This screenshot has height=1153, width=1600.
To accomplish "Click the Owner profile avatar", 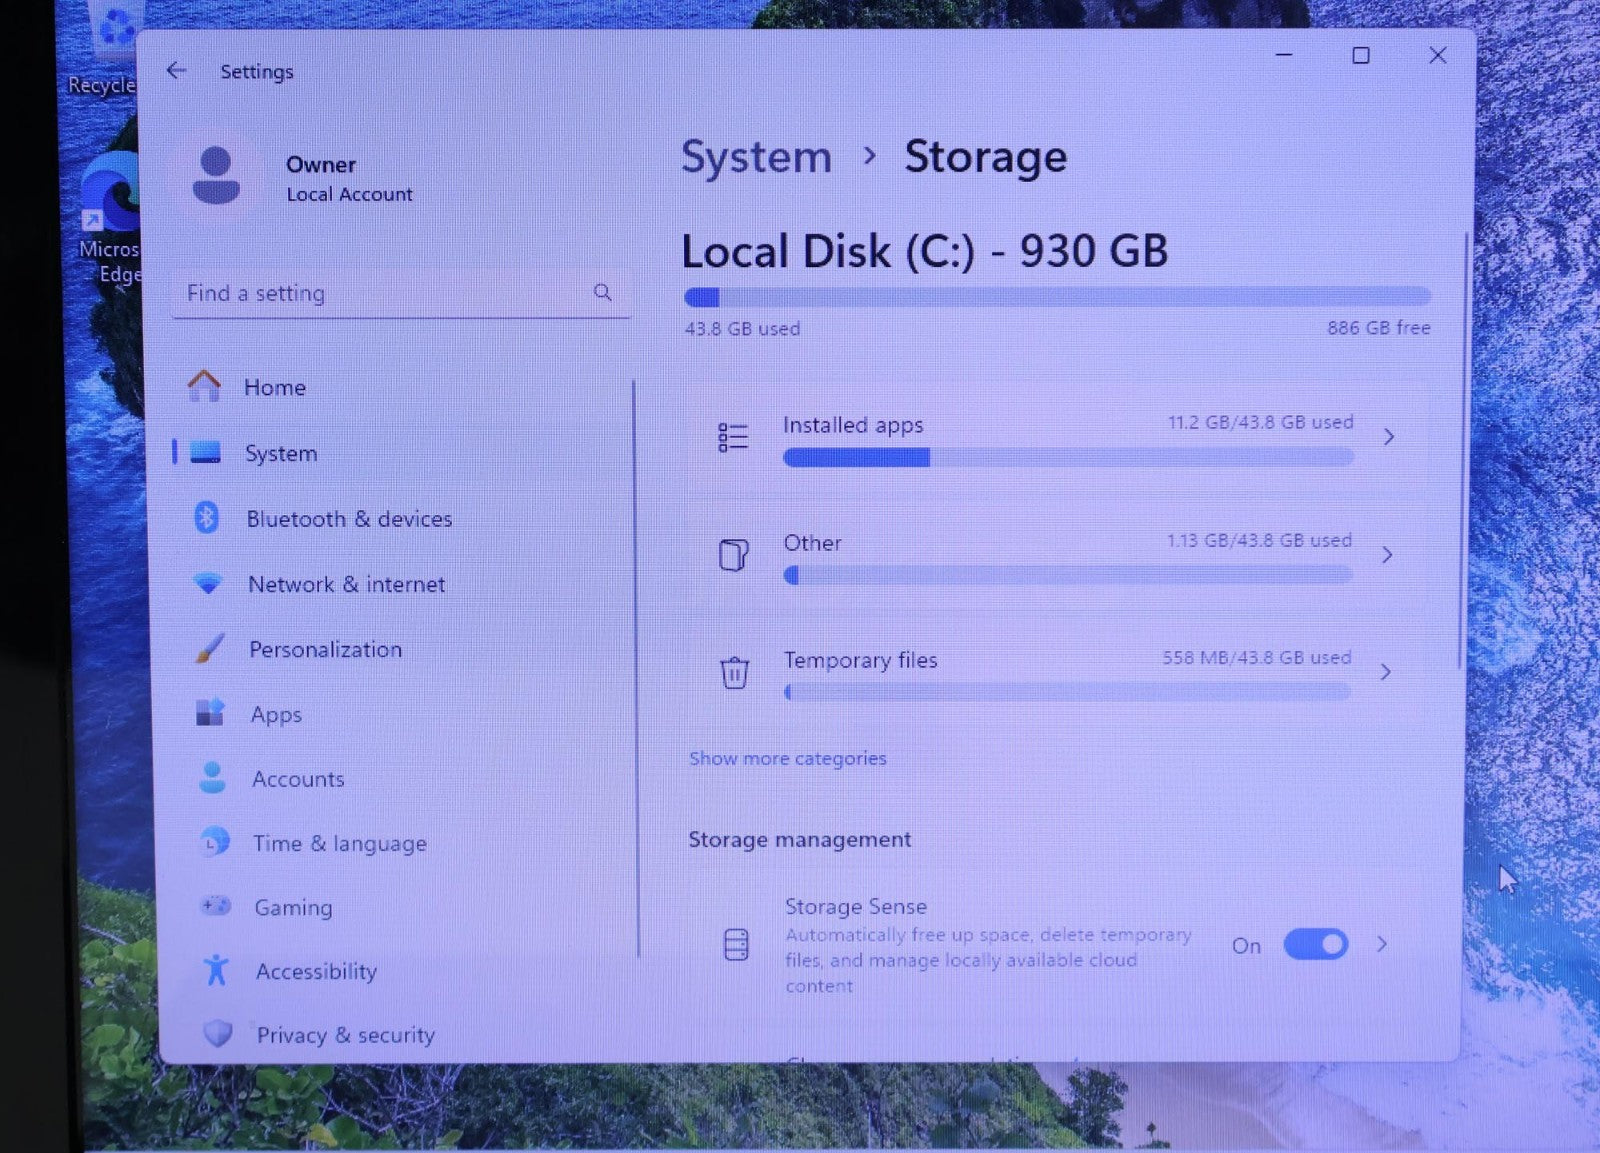I will [x=216, y=176].
